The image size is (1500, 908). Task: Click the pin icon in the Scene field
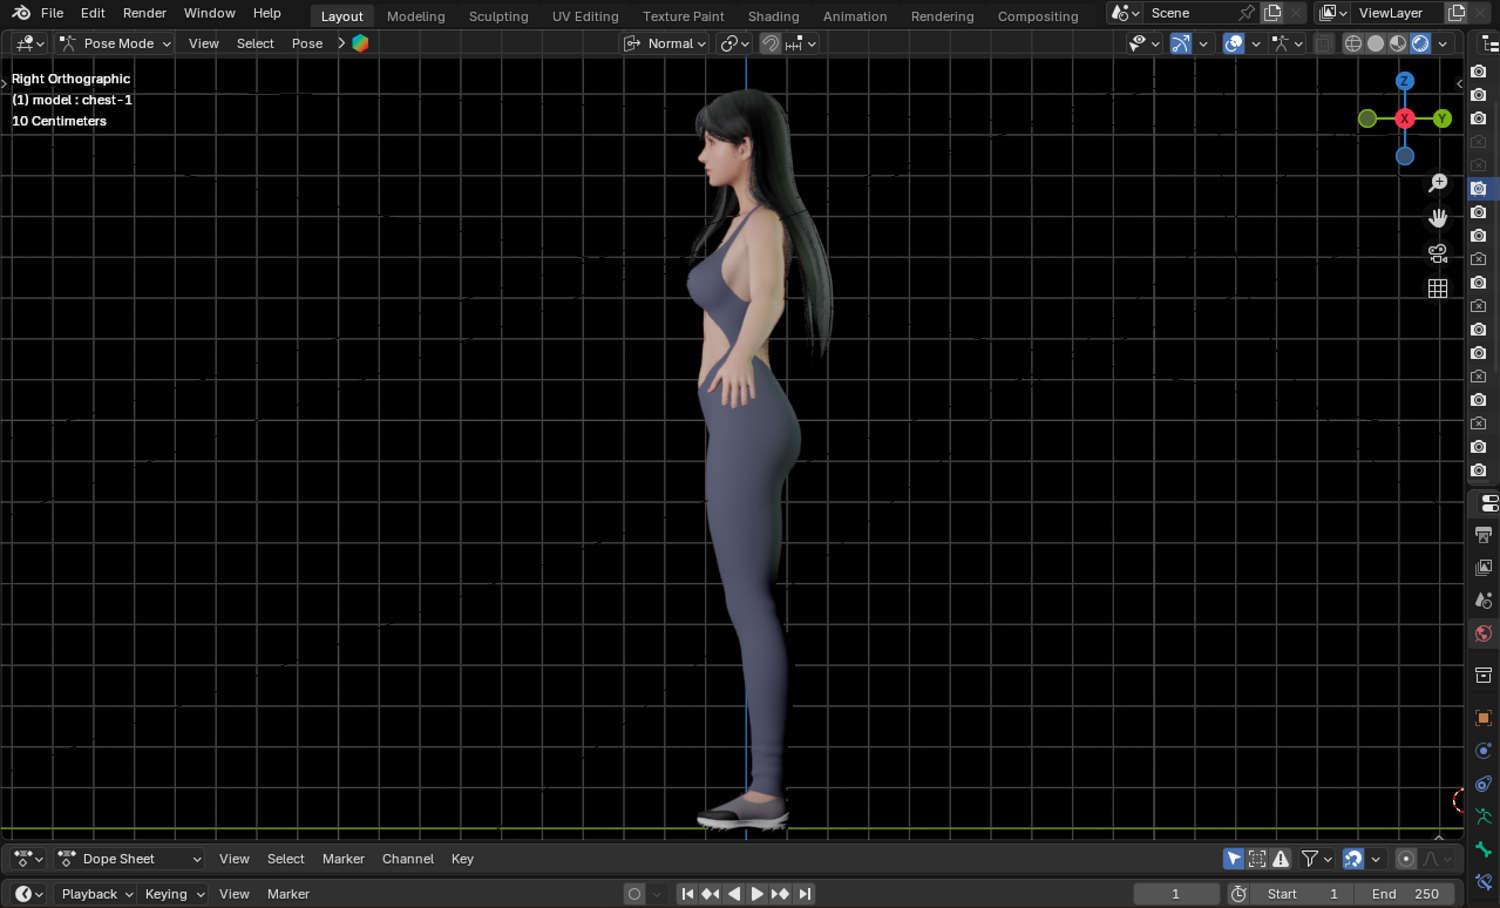coord(1246,13)
